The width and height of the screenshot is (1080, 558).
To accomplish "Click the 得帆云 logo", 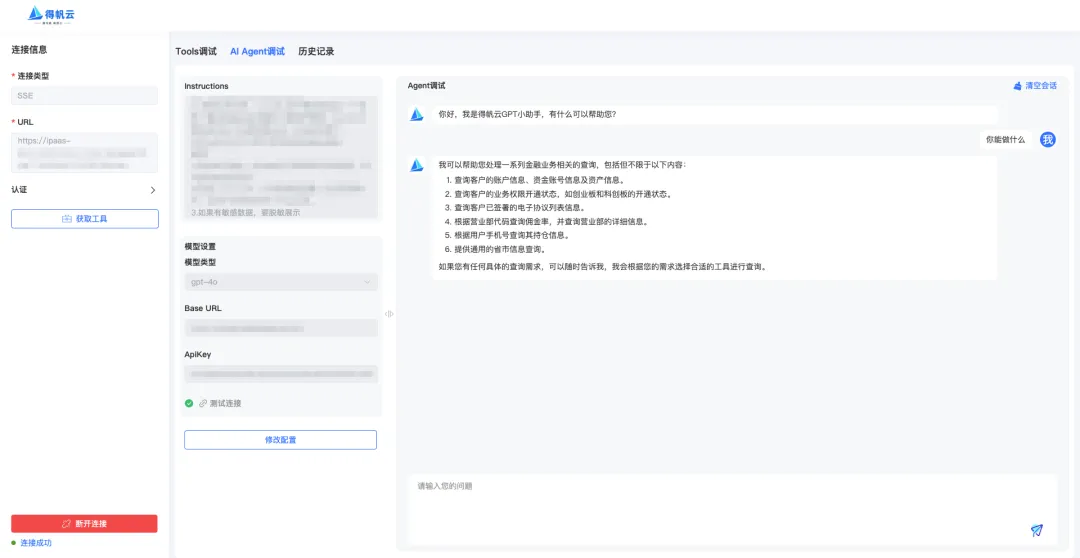I will coord(50,14).
